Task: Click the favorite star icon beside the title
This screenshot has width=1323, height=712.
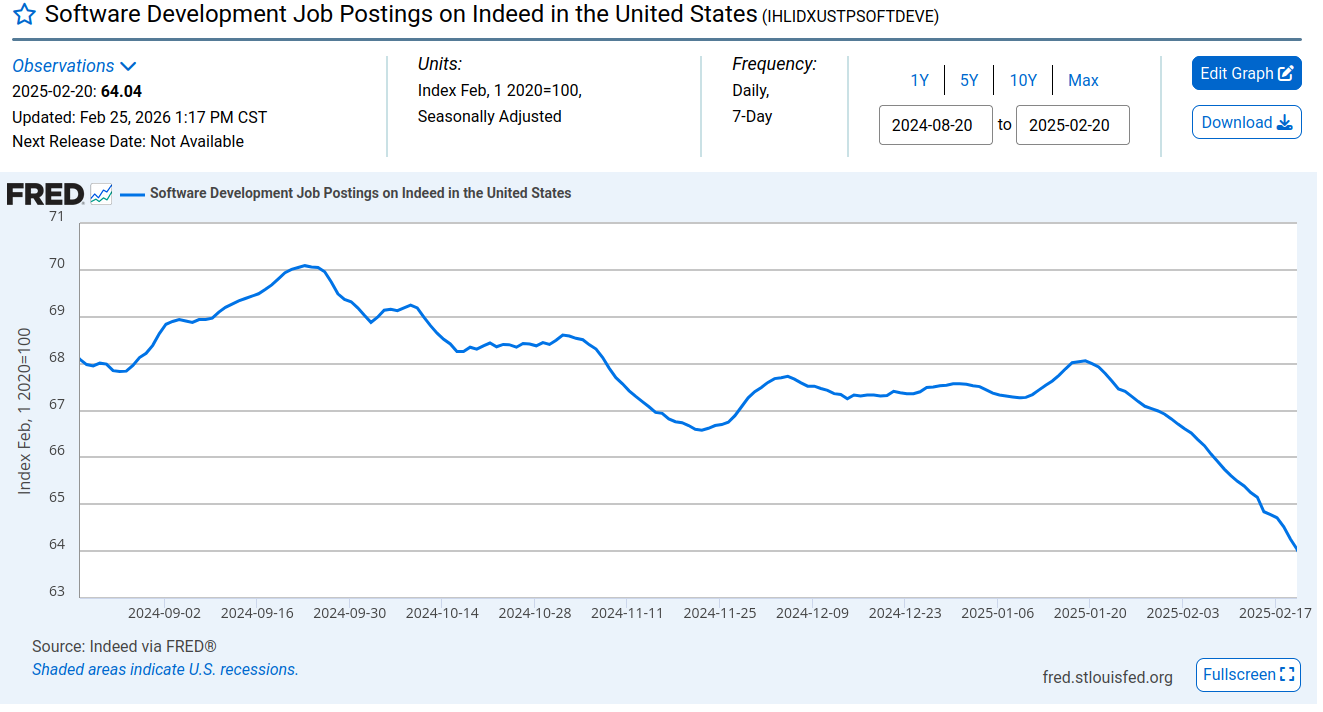Action: click(x=24, y=15)
